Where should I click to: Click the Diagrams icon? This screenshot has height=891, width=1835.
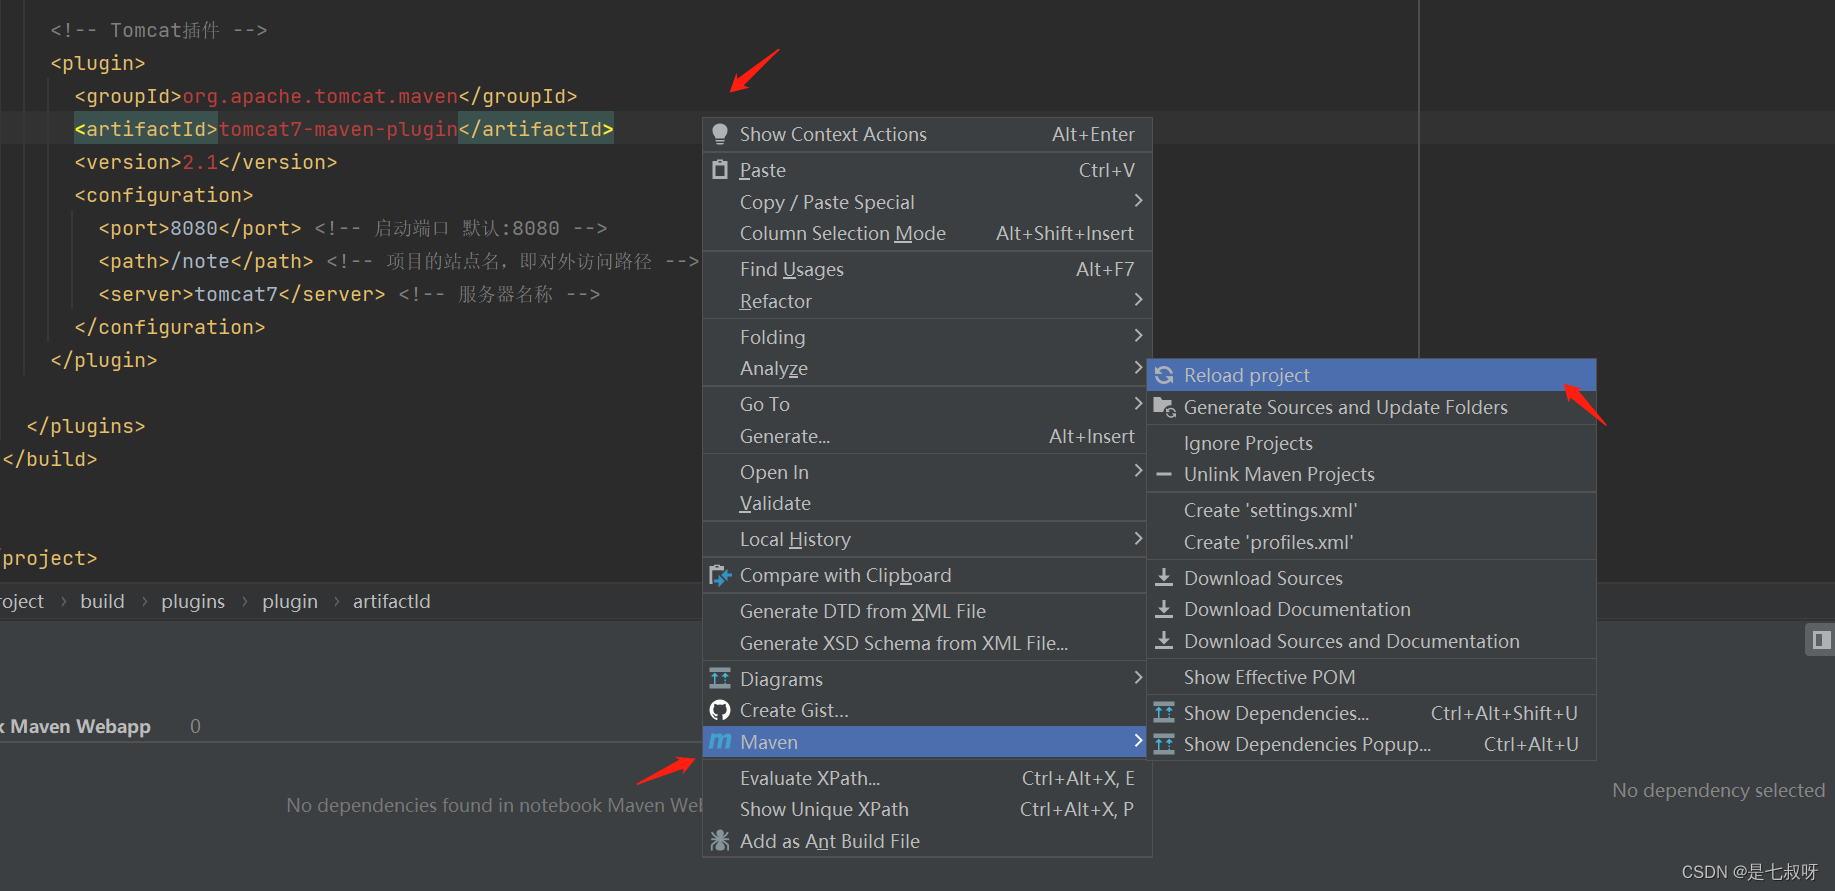(x=719, y=679)
